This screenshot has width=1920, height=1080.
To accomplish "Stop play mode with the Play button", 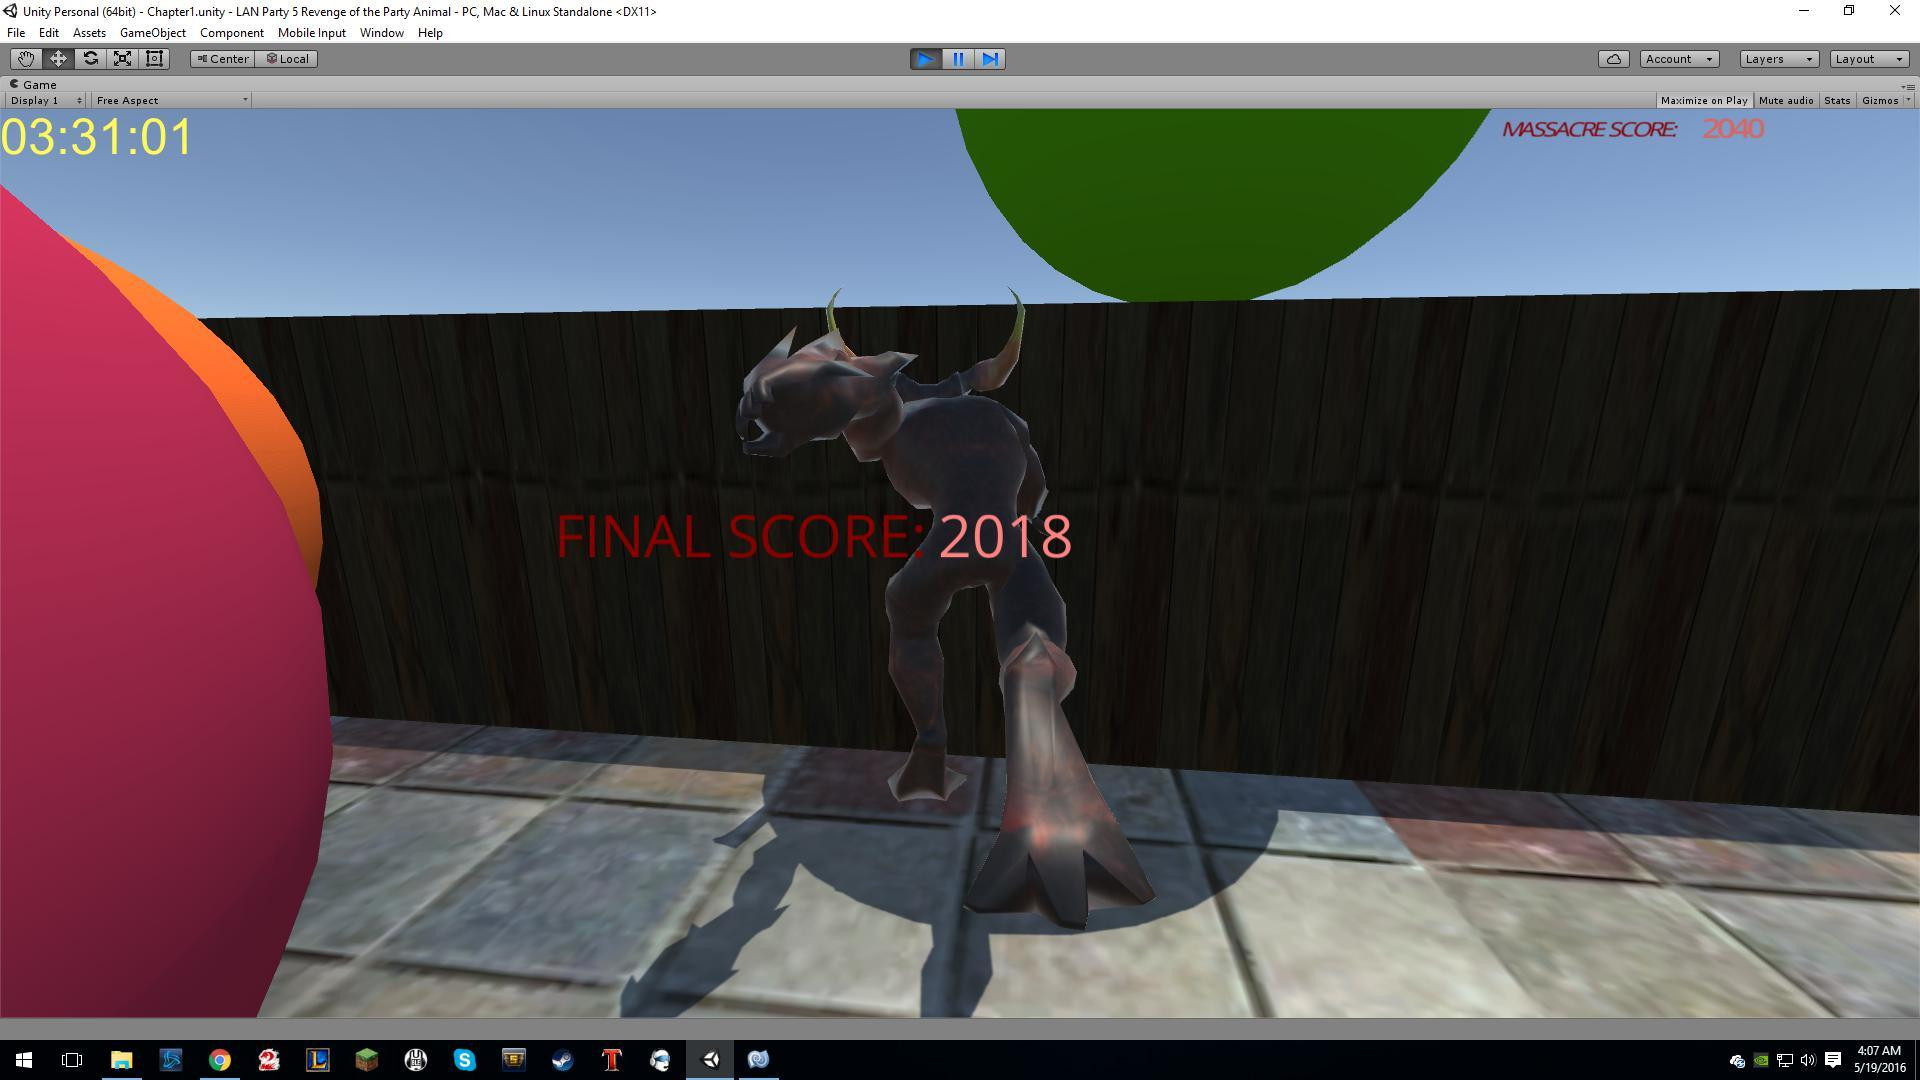I will point(926,59).
